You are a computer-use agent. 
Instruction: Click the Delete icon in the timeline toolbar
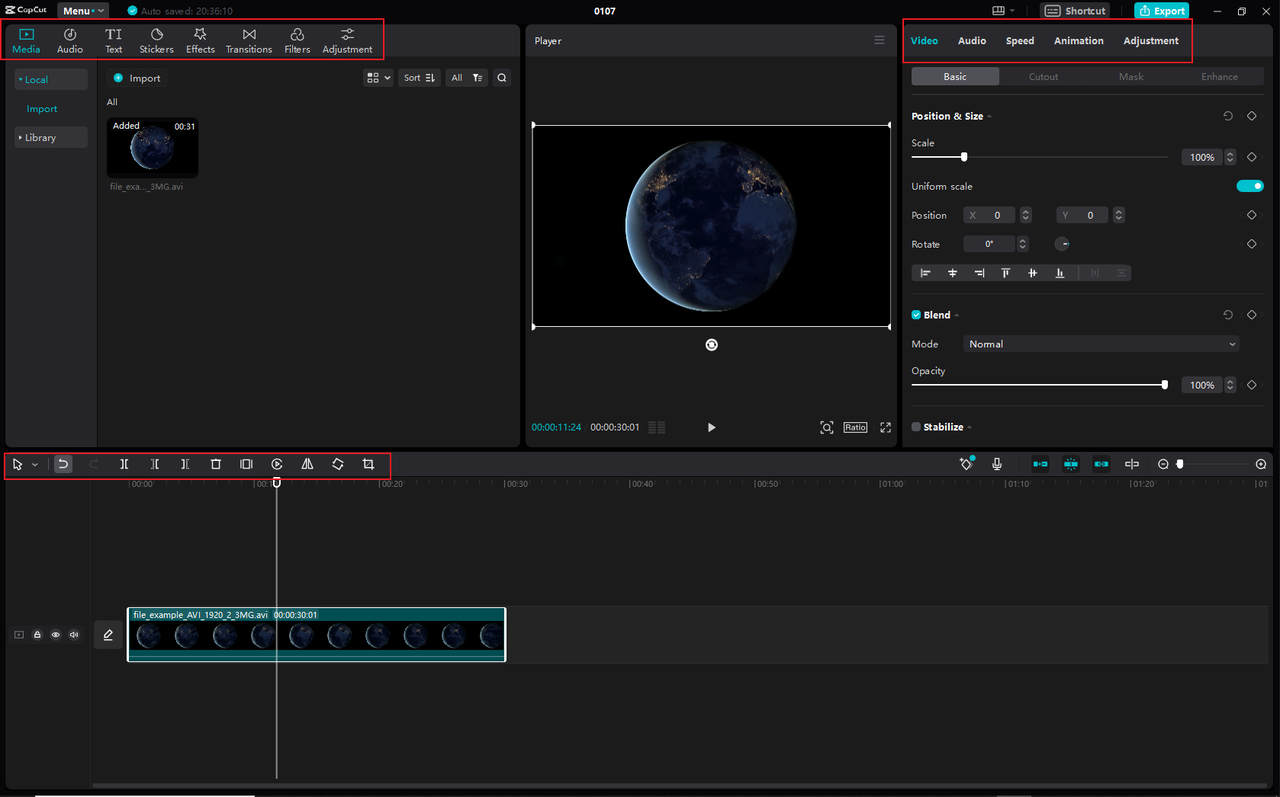pos(215,464)
